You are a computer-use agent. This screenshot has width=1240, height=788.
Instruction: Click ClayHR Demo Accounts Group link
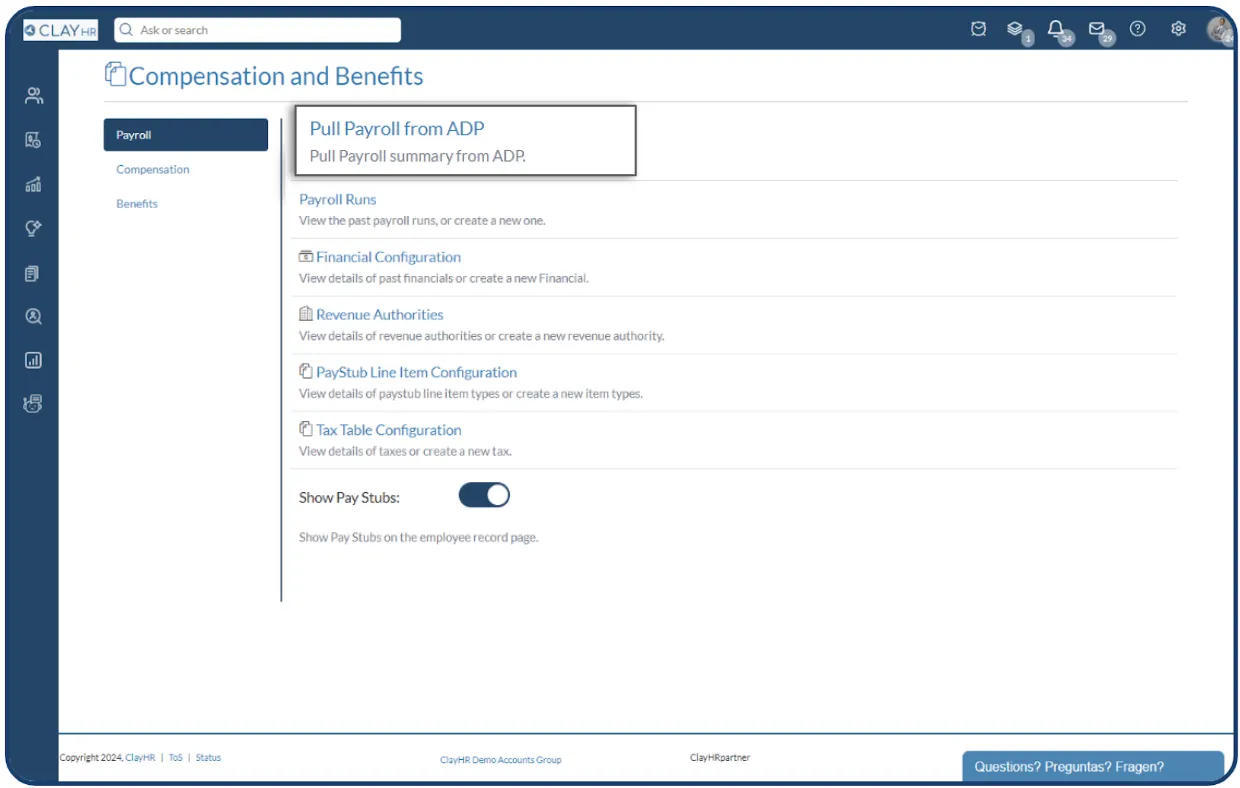click(x=501, y=760)
